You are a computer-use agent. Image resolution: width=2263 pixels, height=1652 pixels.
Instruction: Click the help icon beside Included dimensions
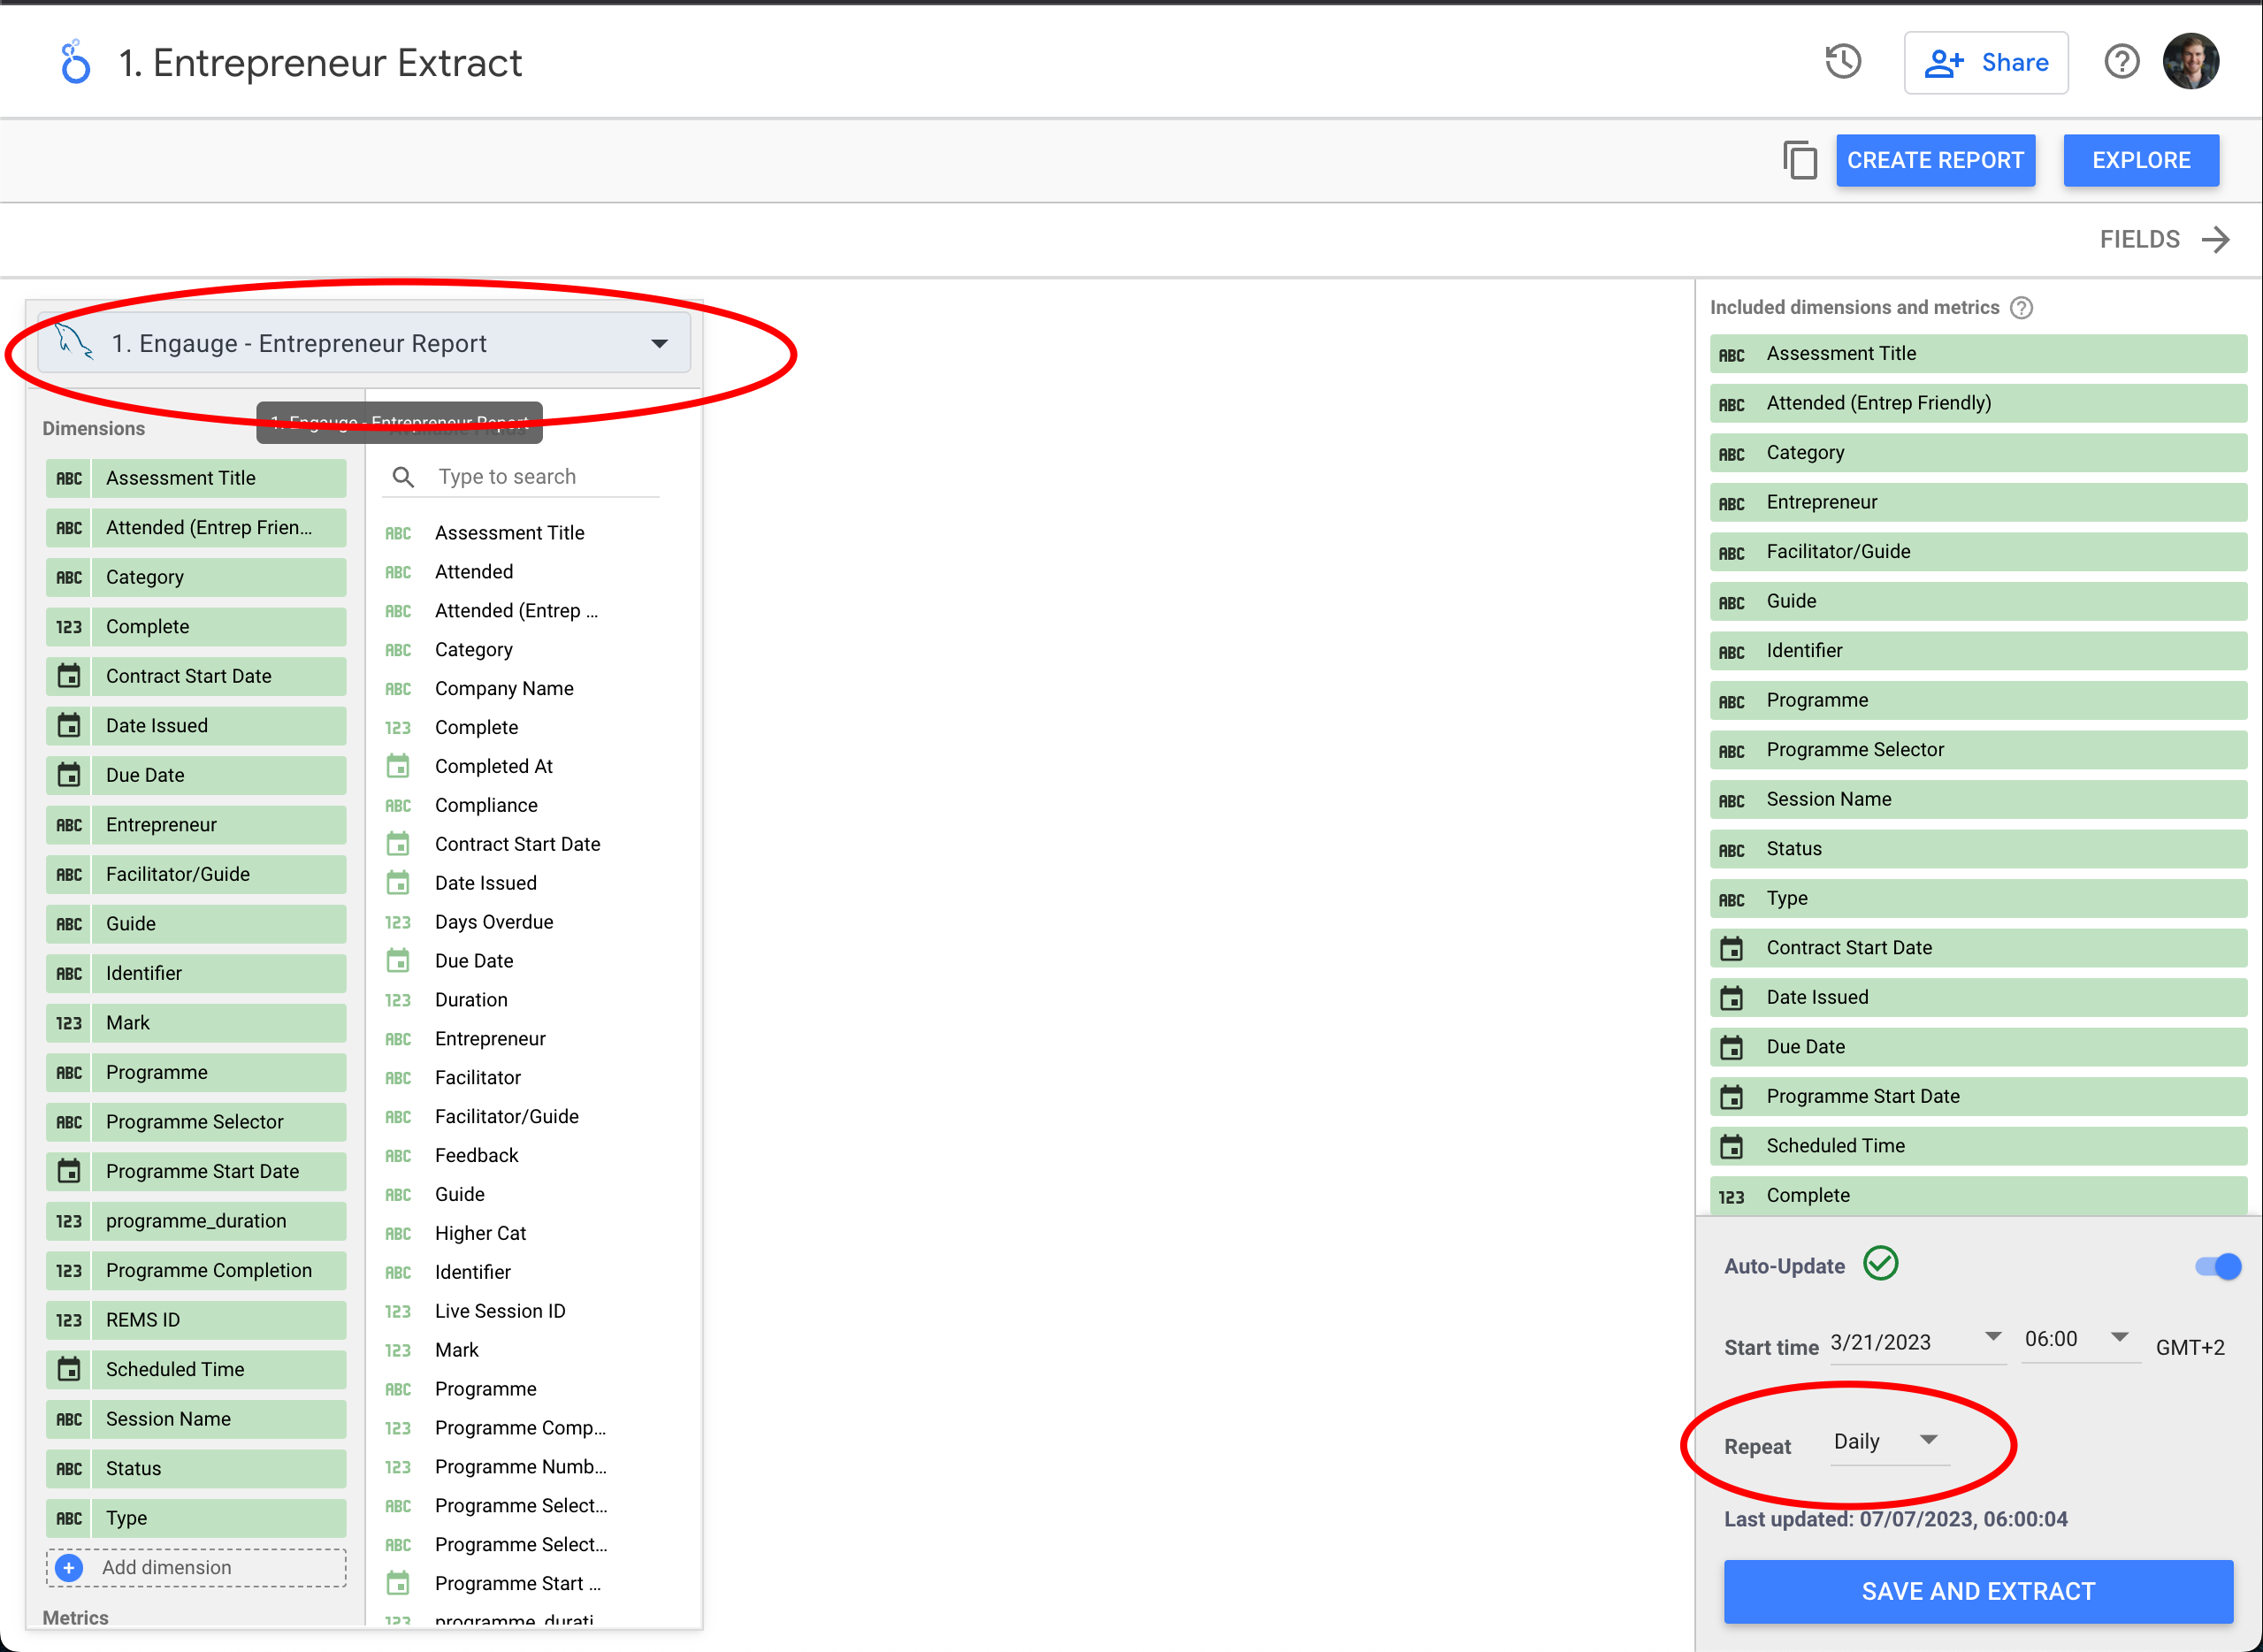2023,308
